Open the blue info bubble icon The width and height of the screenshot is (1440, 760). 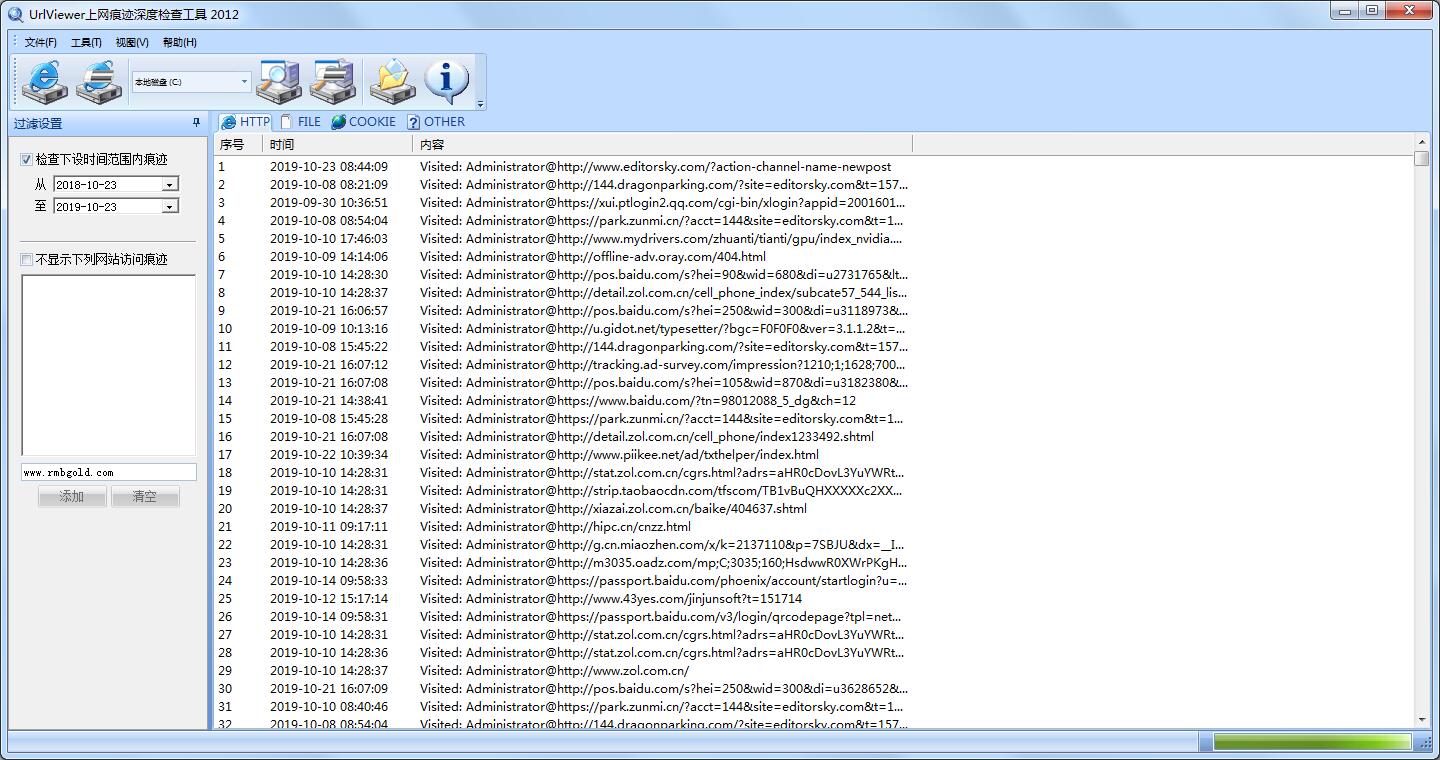(447, 81)
